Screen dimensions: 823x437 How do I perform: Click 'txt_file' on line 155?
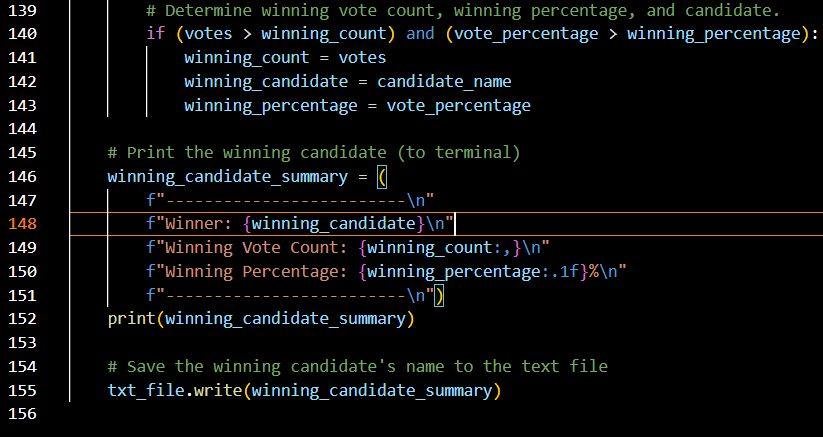click(x=146, y=390)
